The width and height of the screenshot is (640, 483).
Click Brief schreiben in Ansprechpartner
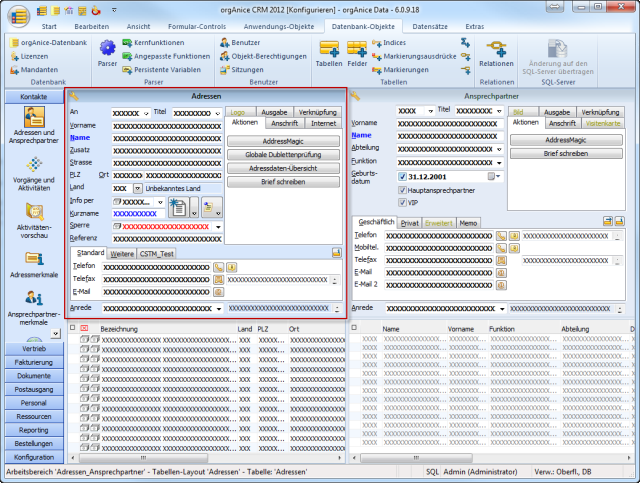click(566, 154)
